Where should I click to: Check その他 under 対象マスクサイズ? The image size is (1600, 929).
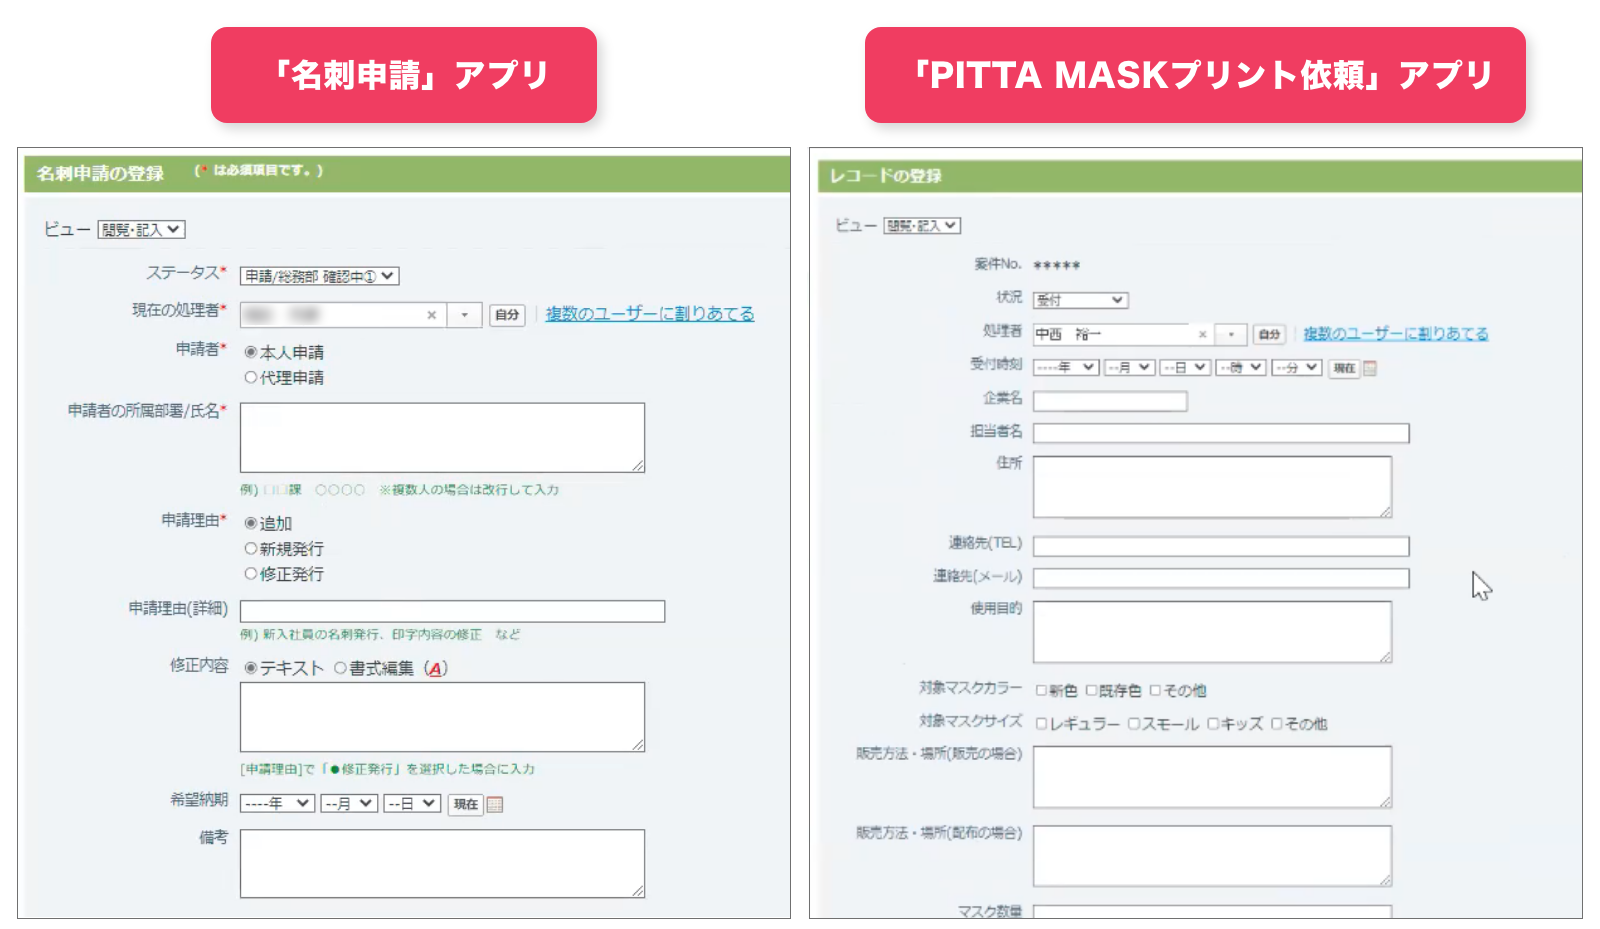pyautogui.click(x=1276, y=724)
